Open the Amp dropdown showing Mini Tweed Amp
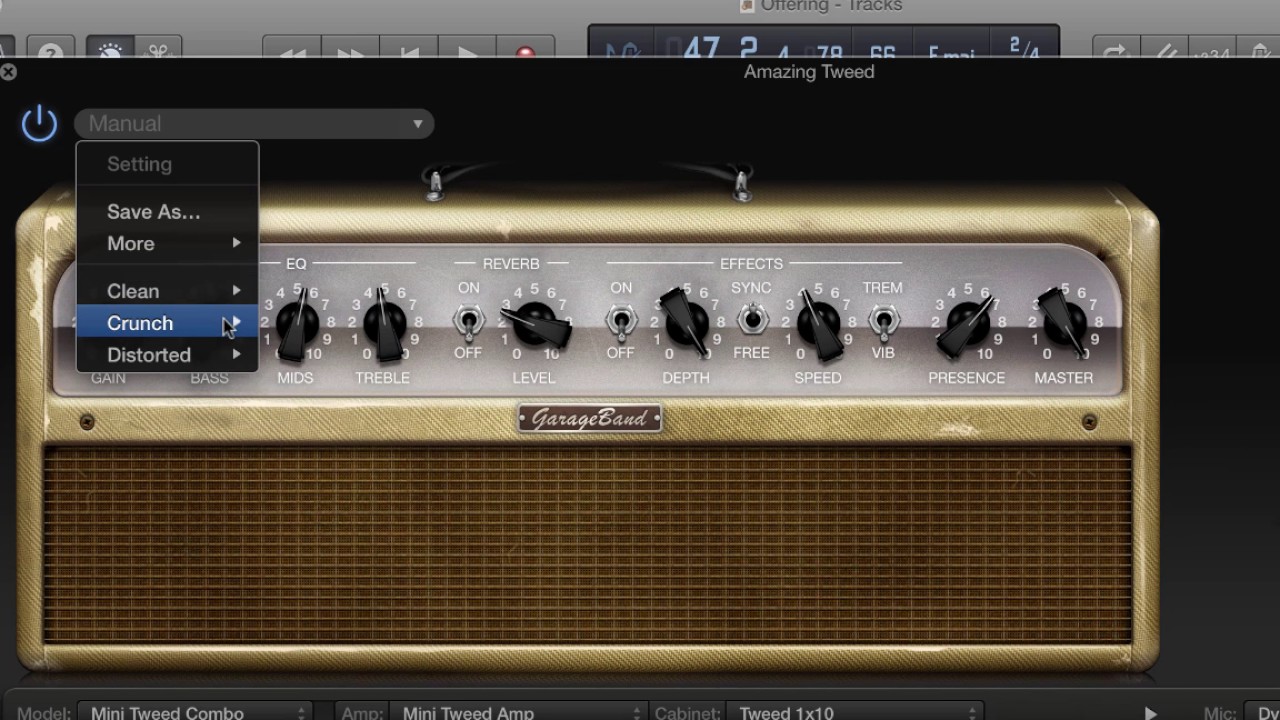Screen dimensions: 1280x720 (x=518, y=712)
